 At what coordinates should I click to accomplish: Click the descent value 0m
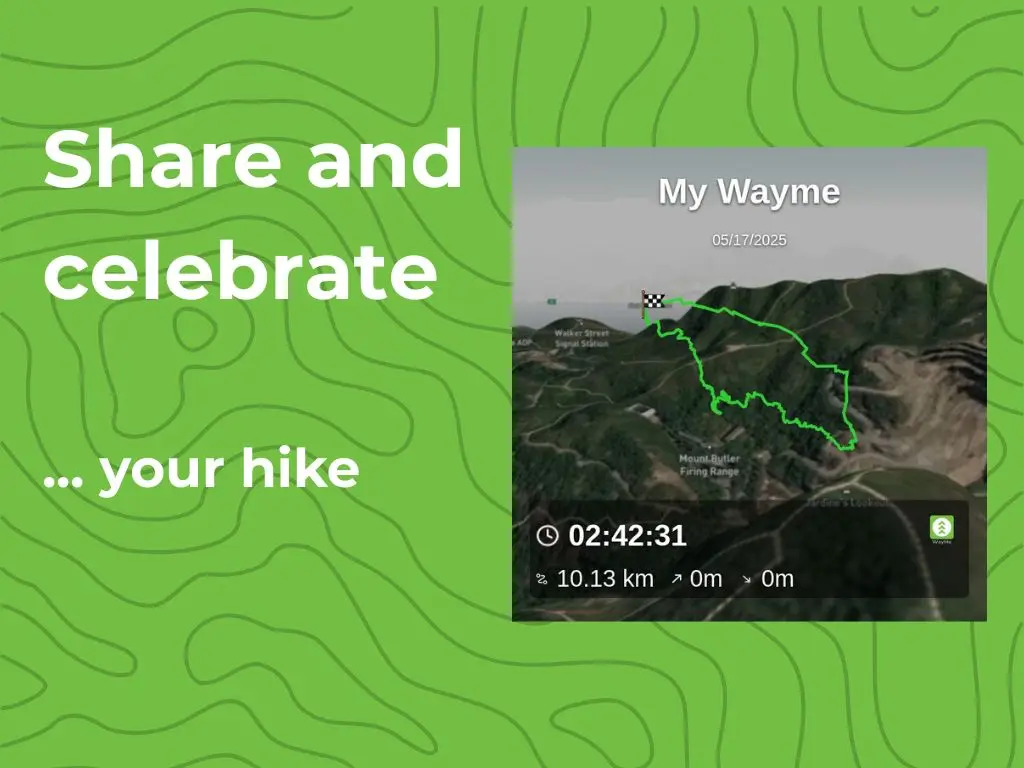click(x=777, y=579)
